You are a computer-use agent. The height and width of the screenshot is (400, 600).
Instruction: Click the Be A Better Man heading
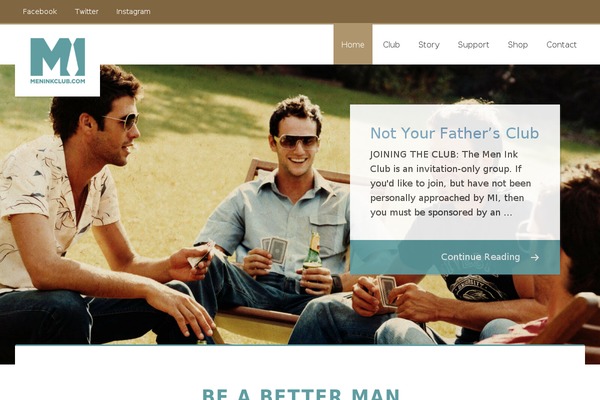[x=301, y=394]
